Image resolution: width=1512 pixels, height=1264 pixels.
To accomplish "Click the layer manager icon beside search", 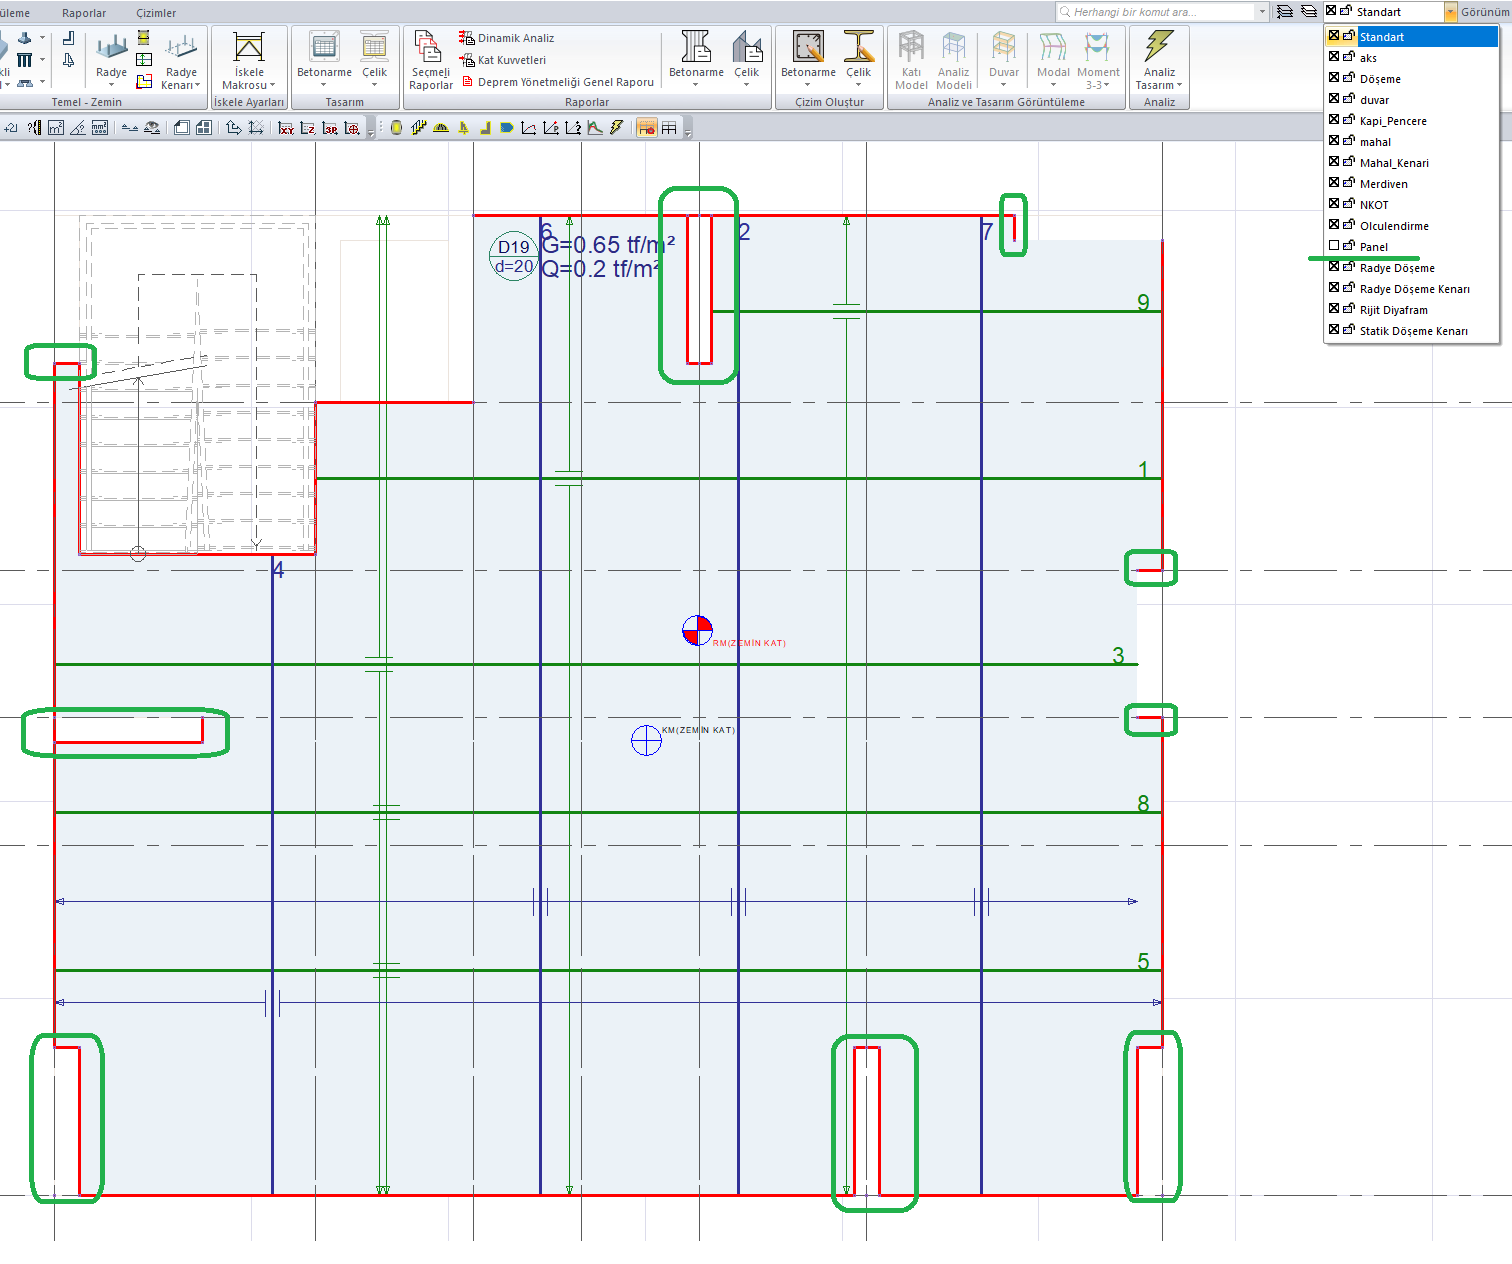I will pos(1285,12).
